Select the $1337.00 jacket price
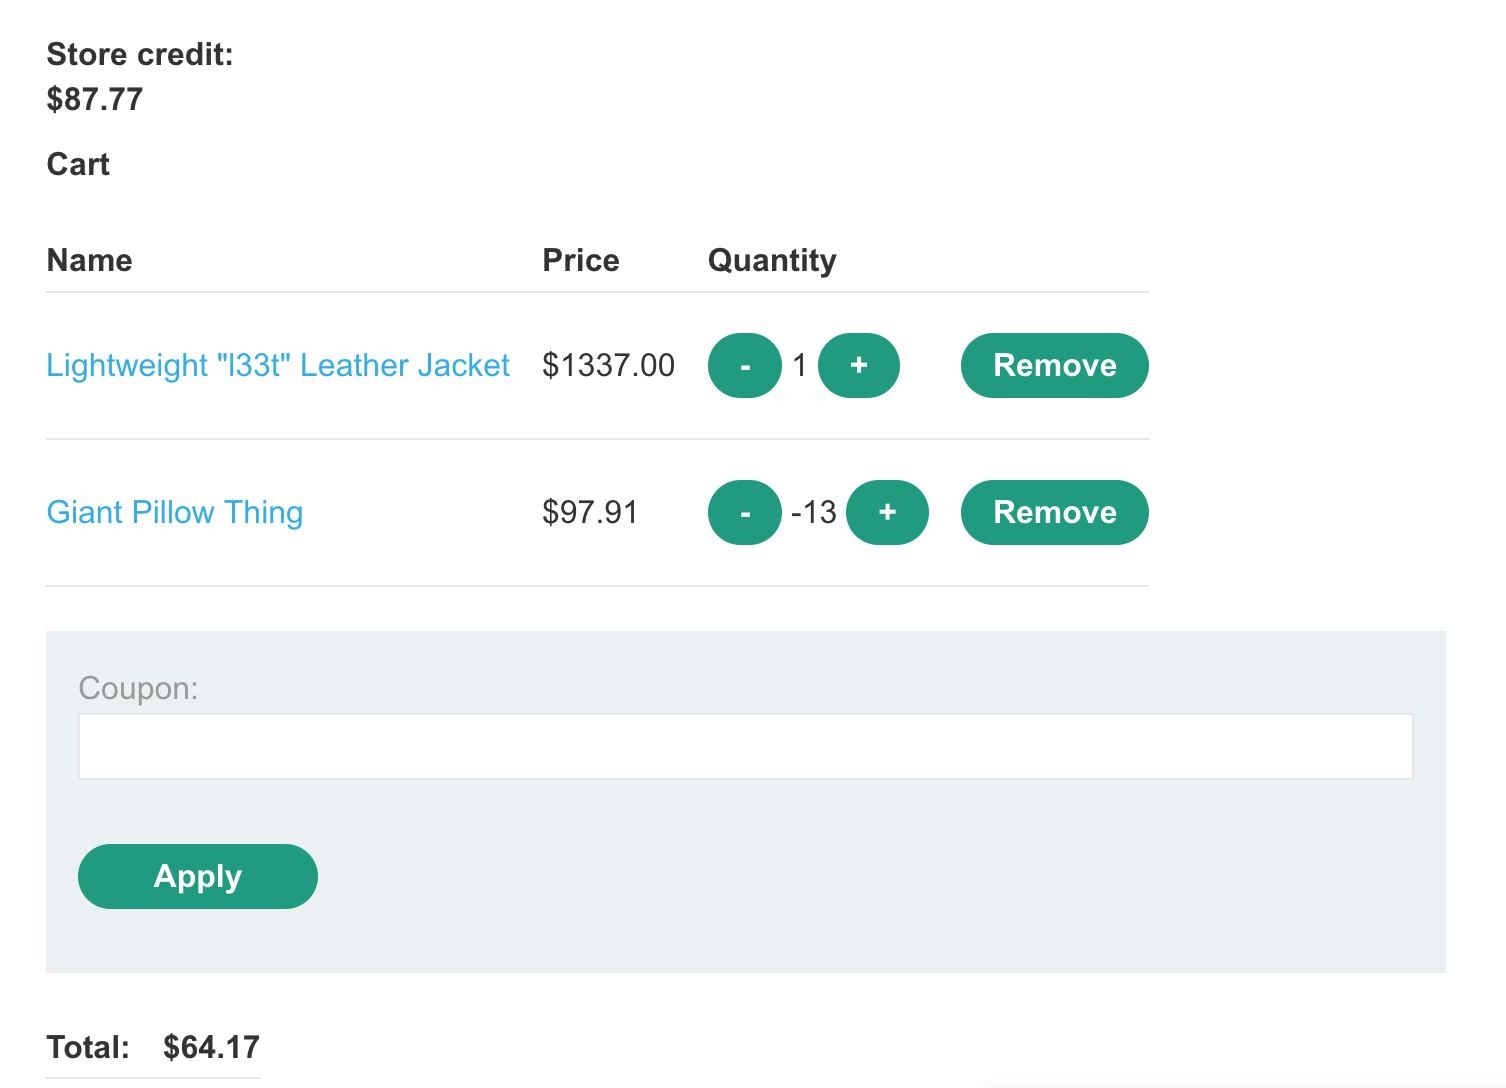The image size is (1506, 1088). click(608, 366)
